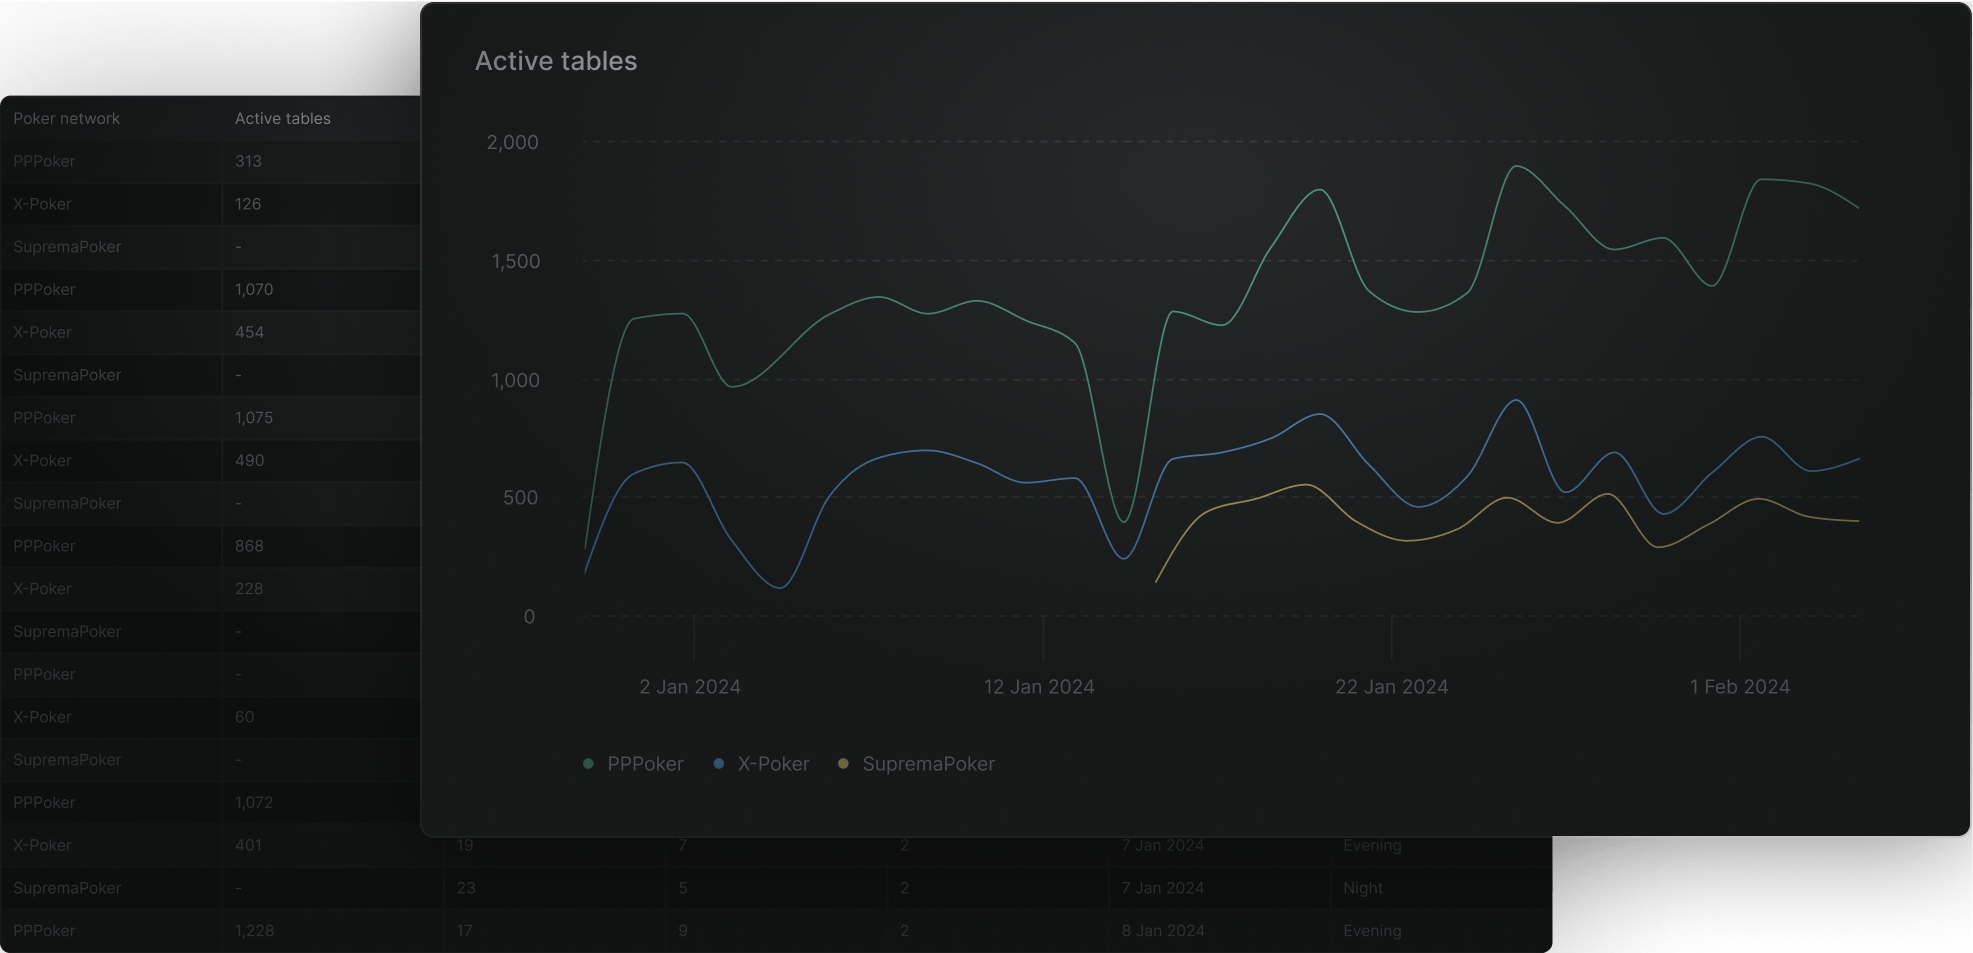Image resolution: width=1973 pixels, height=953 pixels.
Task: Sort by the 'Active tables' table column header
Action: click(x=283, y=118)
